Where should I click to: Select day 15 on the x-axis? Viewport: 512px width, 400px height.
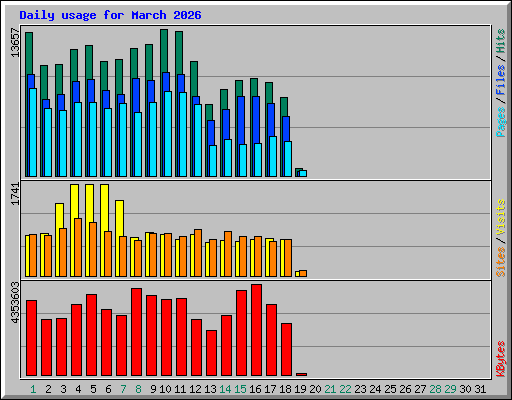[240, 389]
